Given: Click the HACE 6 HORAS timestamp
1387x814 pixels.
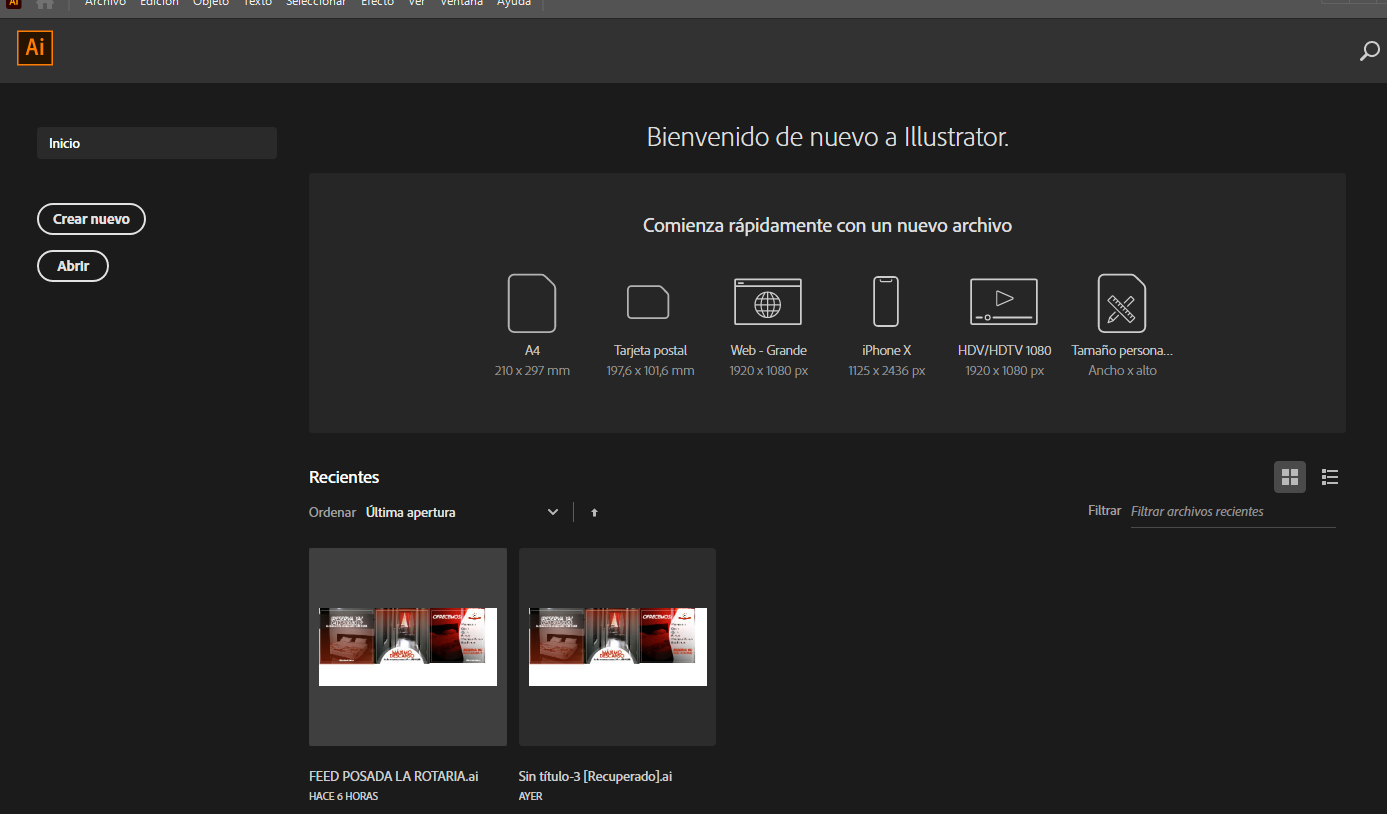Looking at the screenshot, I should pos(344,797).
